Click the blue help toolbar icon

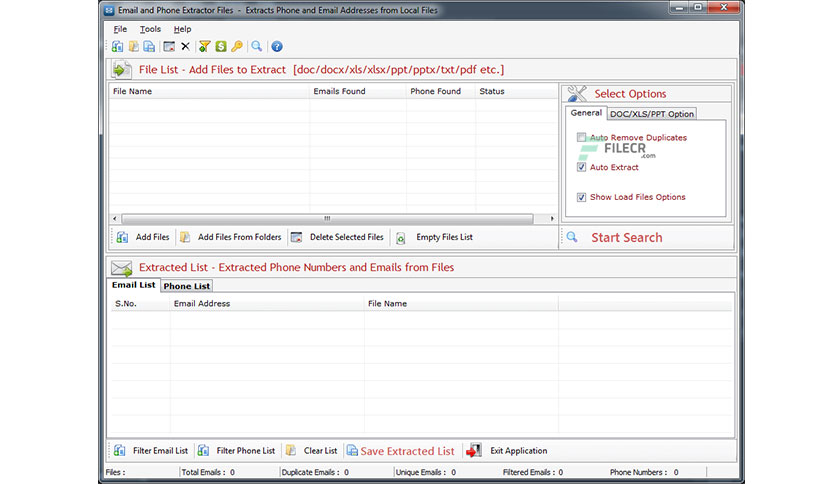tap(277, 46)
